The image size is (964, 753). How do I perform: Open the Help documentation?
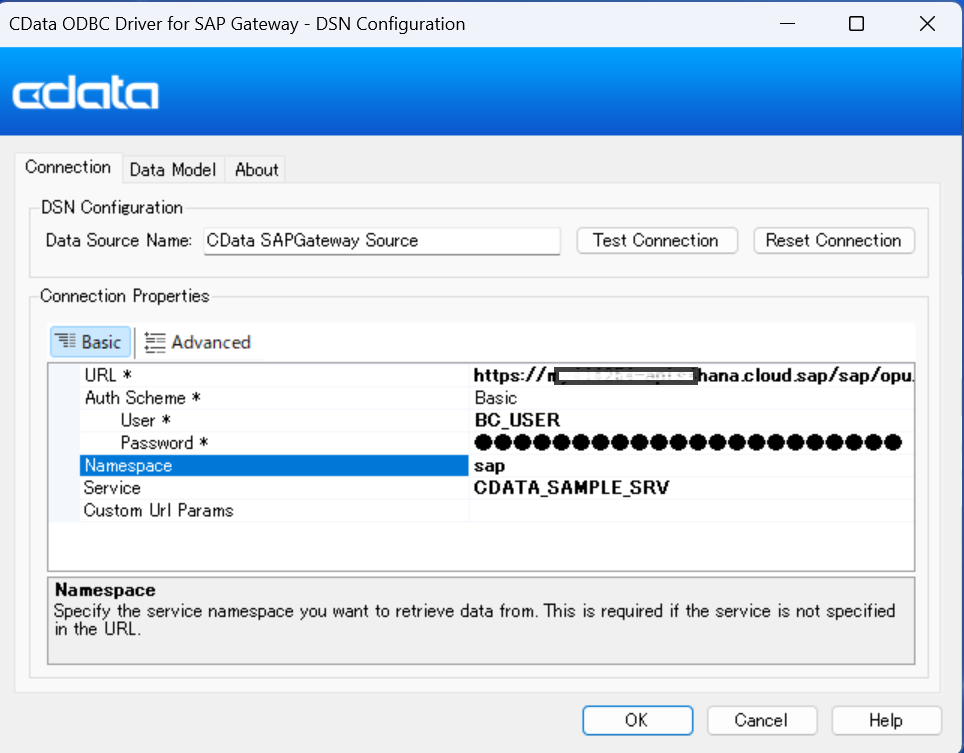(886, 720)
